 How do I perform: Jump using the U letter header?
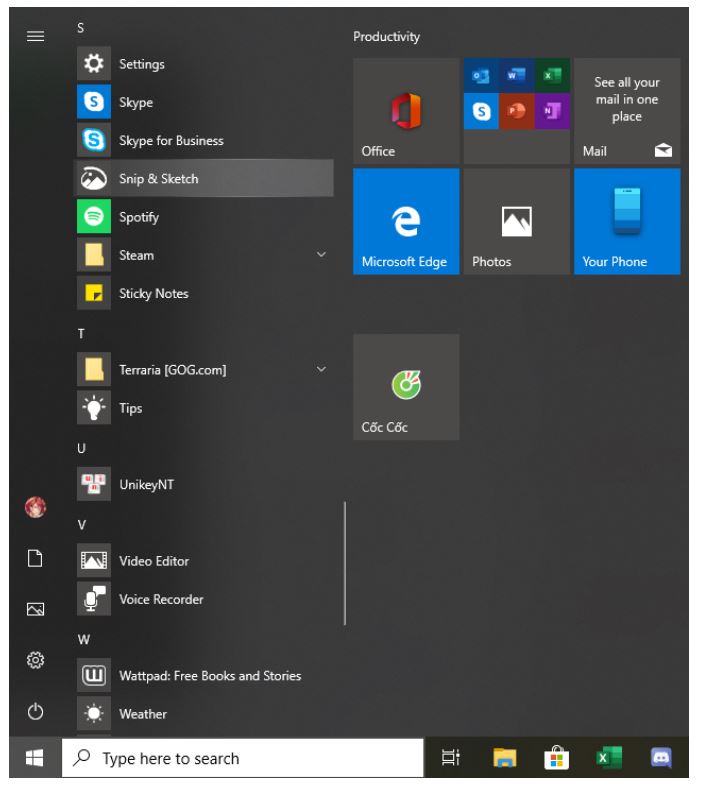[x=81, y=448]
